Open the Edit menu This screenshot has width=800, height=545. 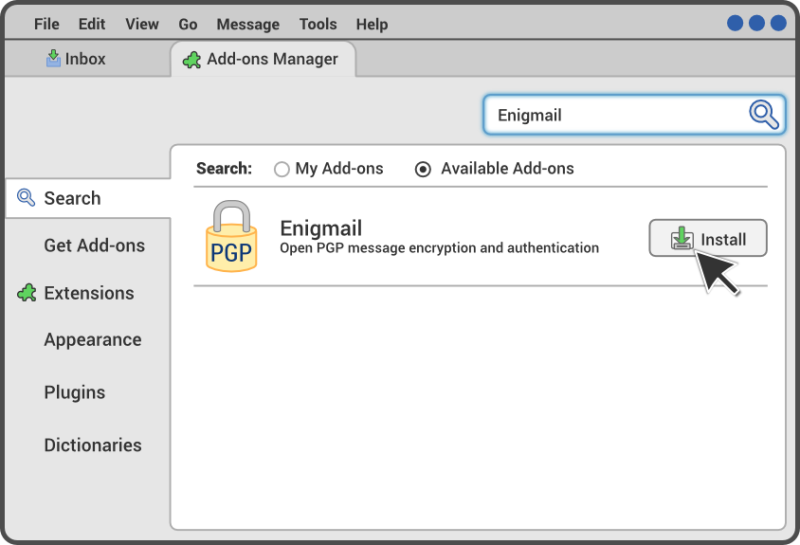tap(92, 24)
